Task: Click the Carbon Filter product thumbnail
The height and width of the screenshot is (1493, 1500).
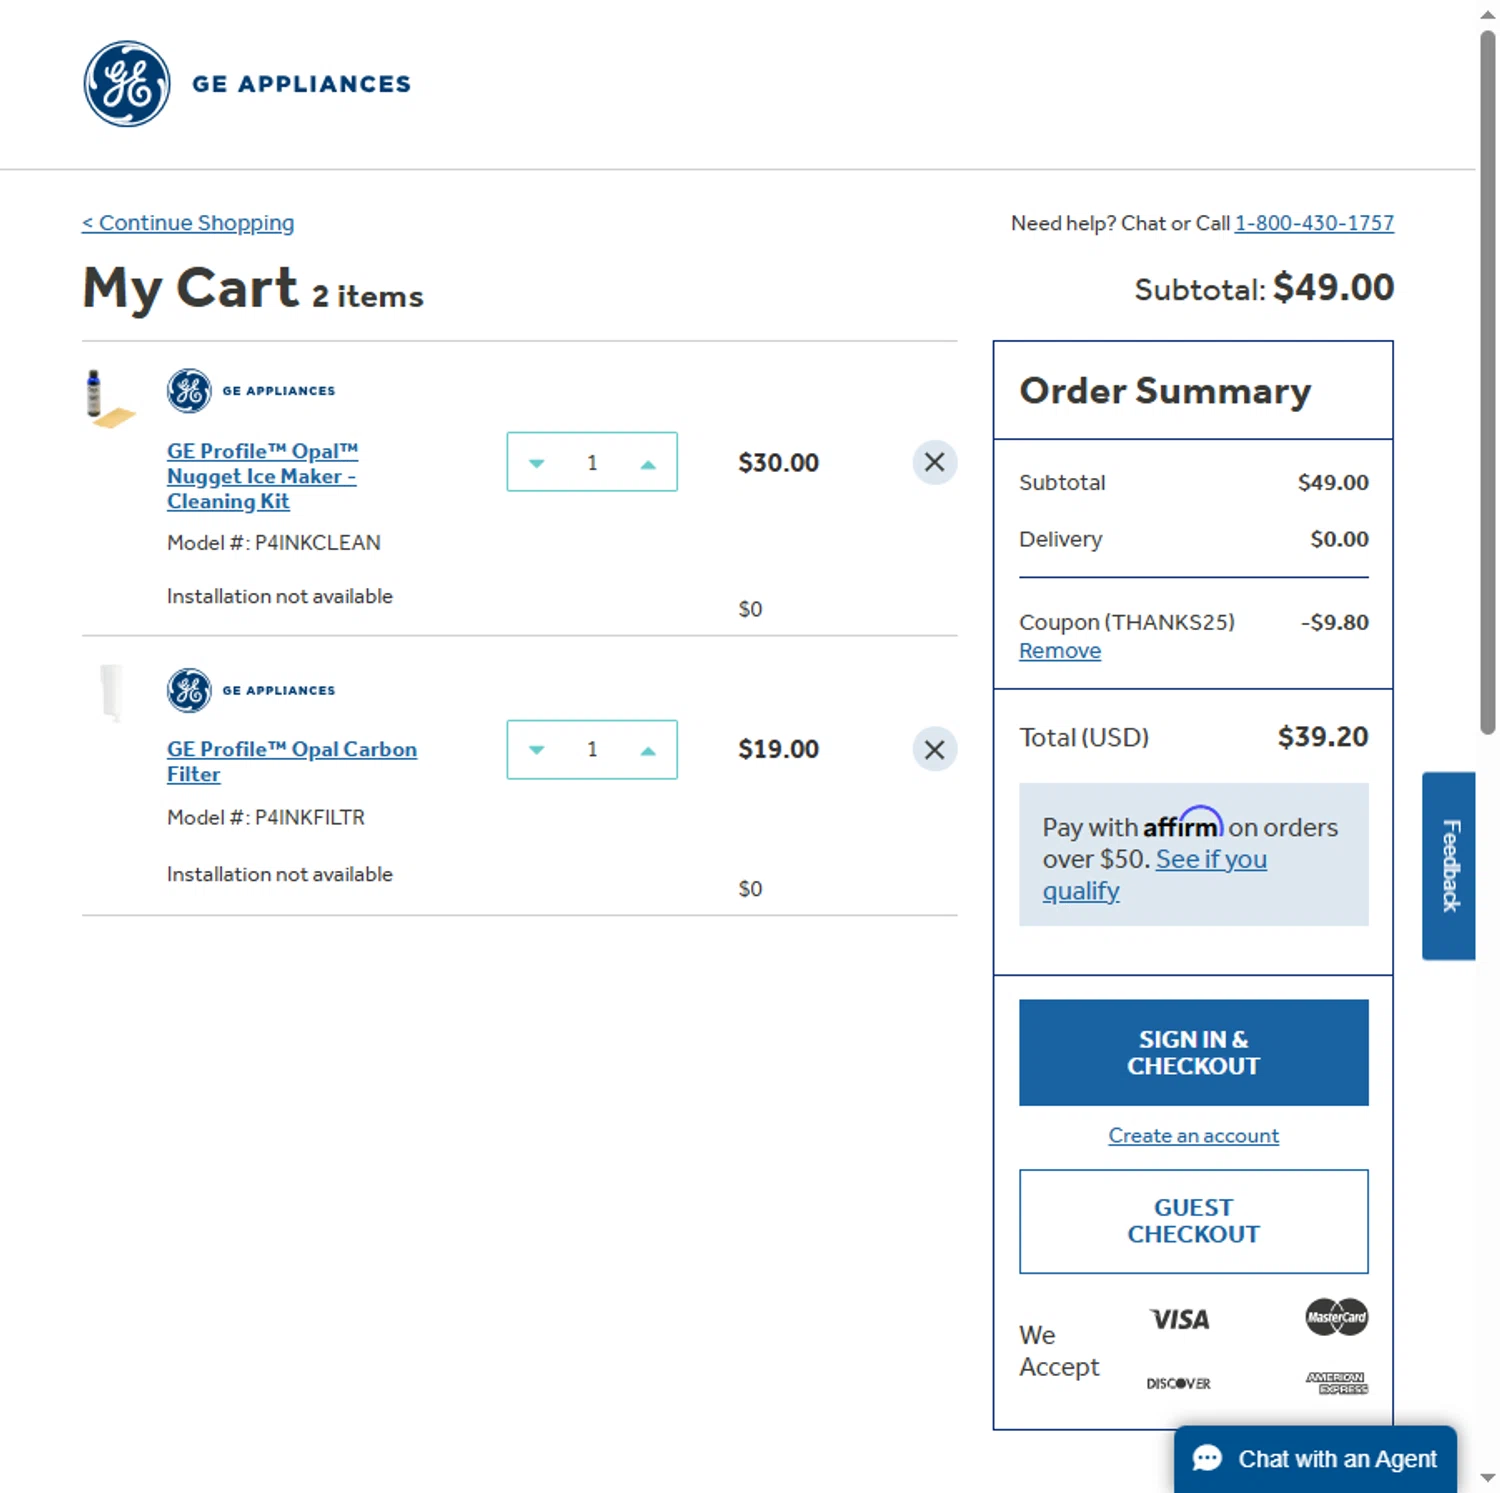Action: coord(112,691)
